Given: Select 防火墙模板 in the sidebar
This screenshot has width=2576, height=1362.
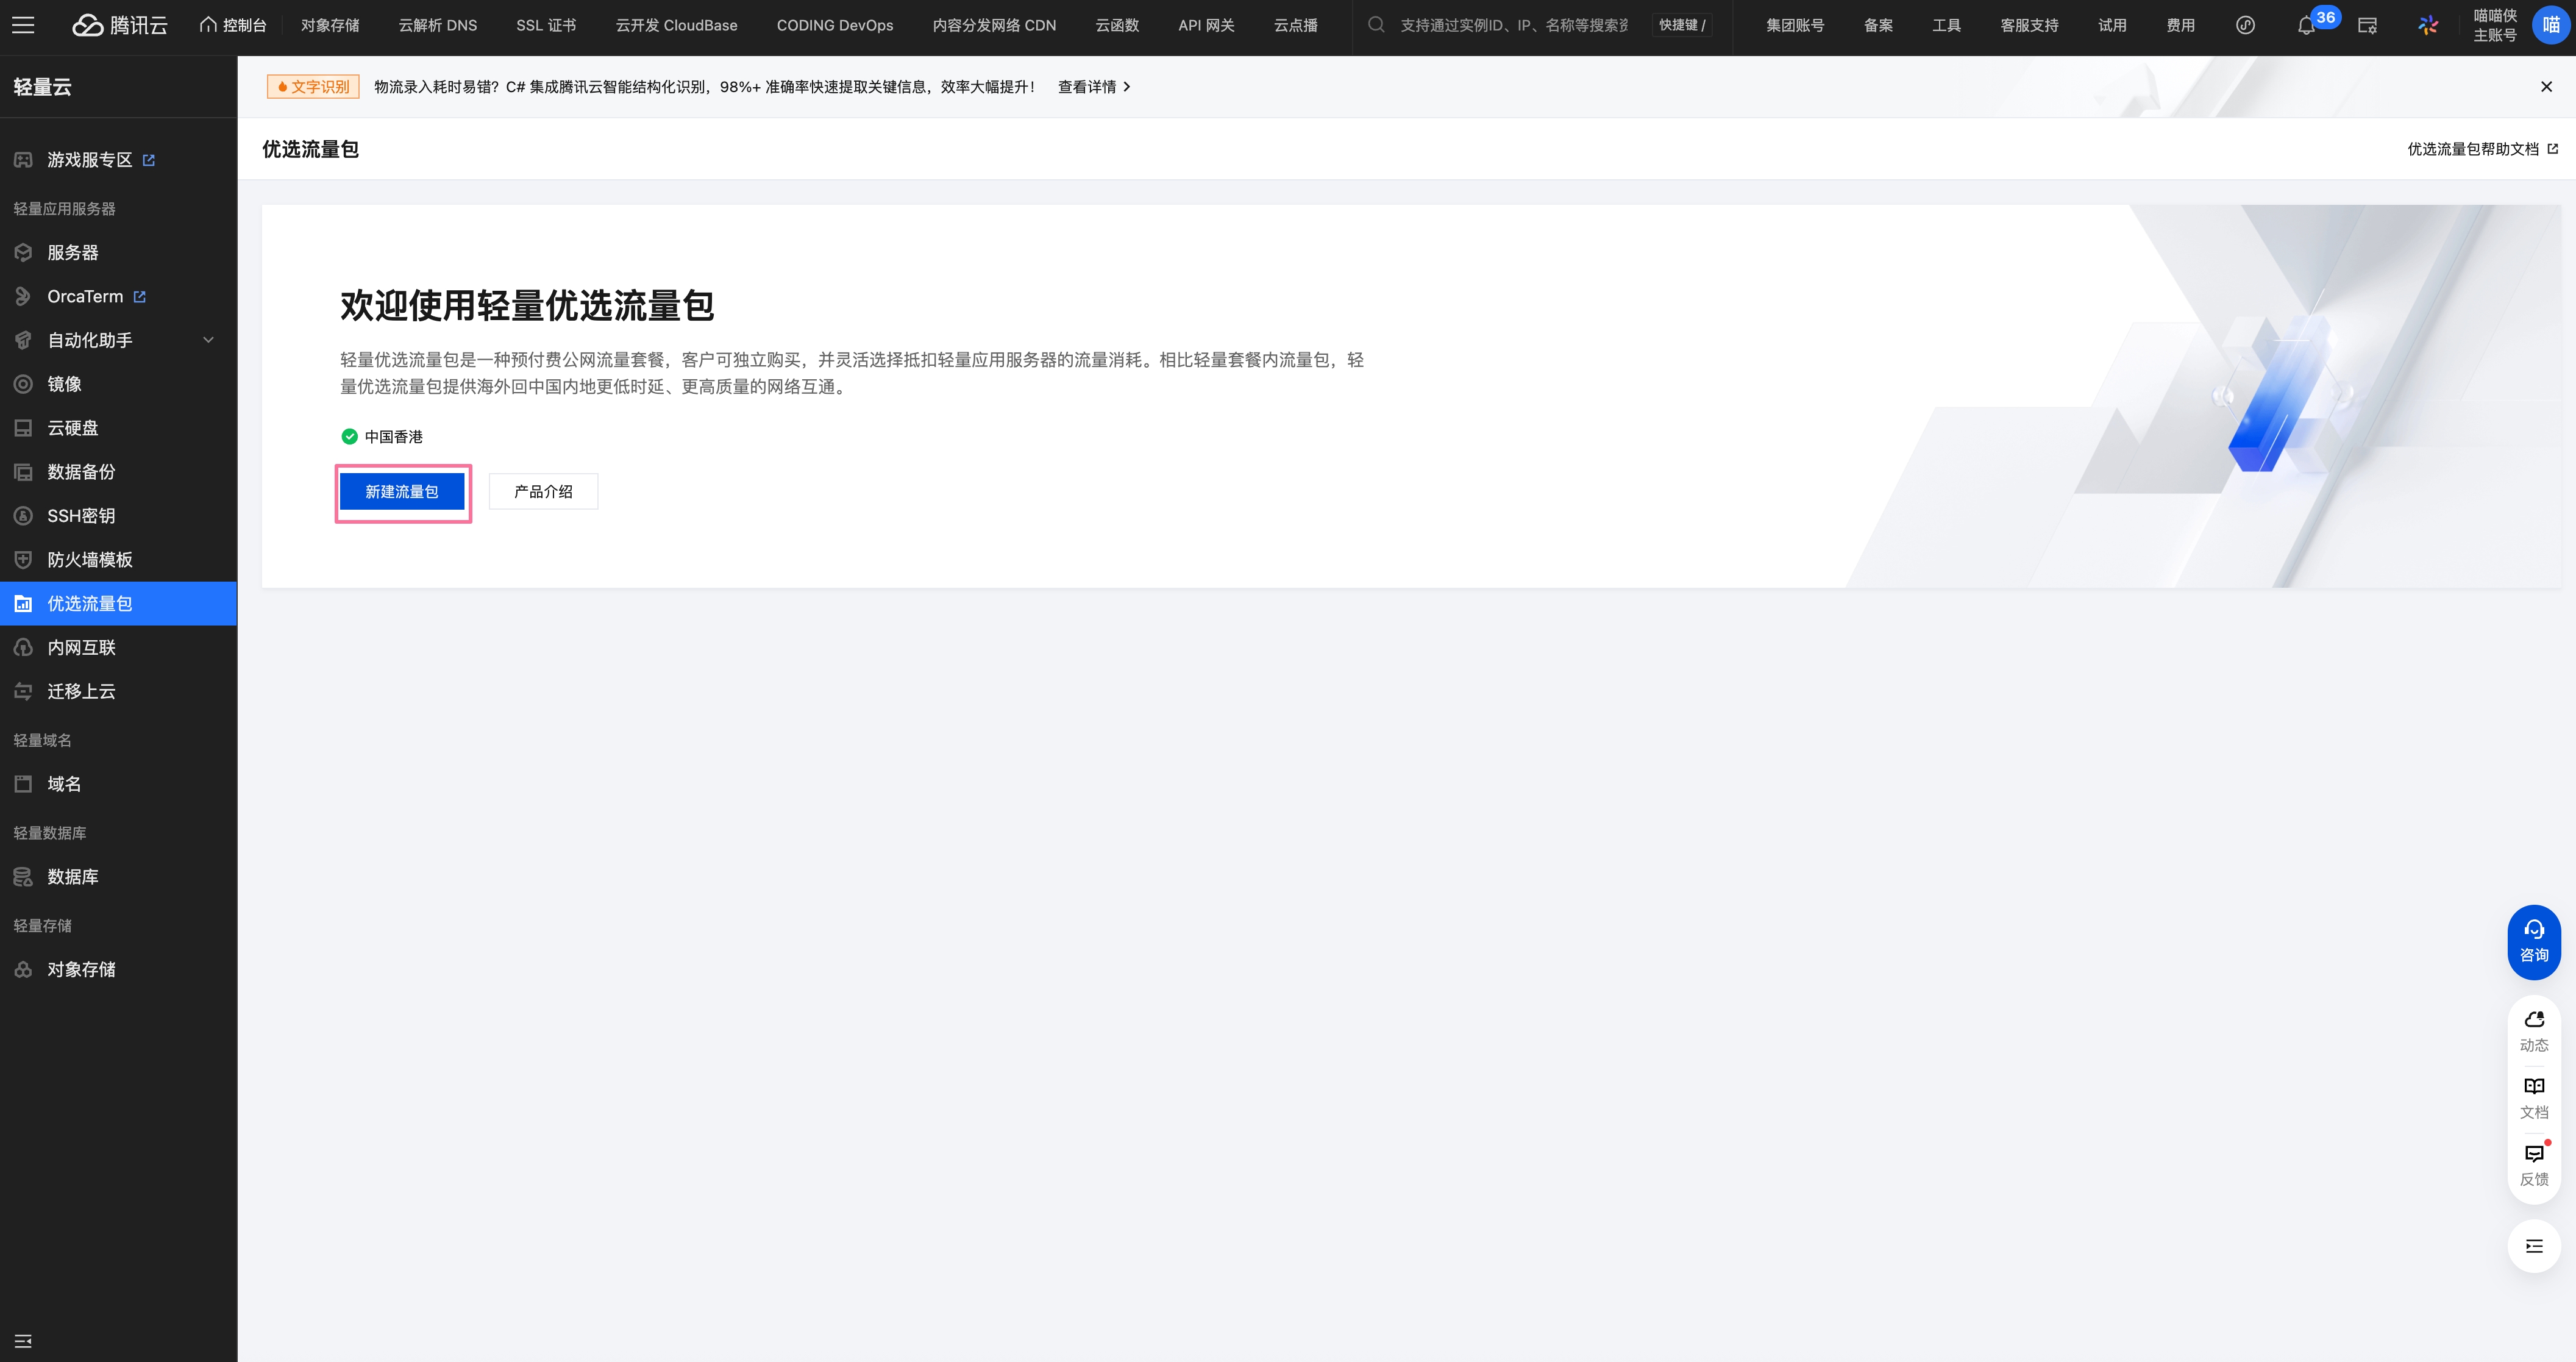Looking at the screenshot, I should [90, 559].
